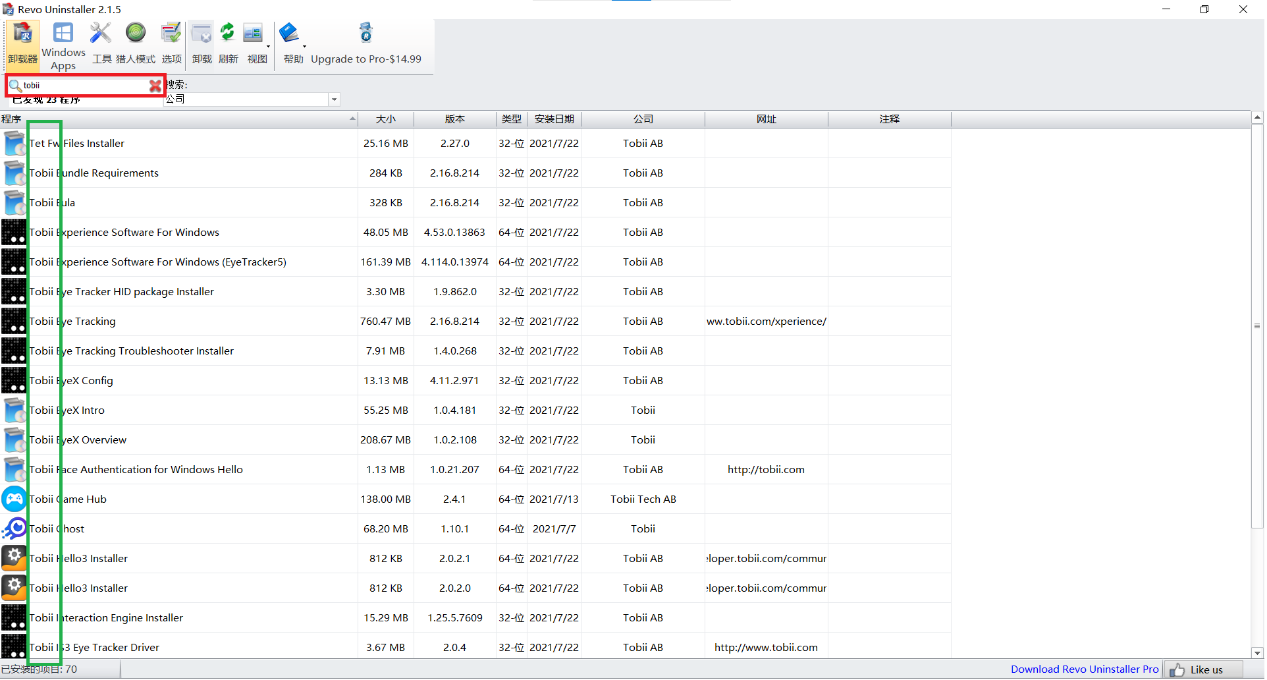The height and width of the screenshot is (680, 1267).
Task: Click the Tobii Eye Tracker HID package icon
Action: click(14, 292)
